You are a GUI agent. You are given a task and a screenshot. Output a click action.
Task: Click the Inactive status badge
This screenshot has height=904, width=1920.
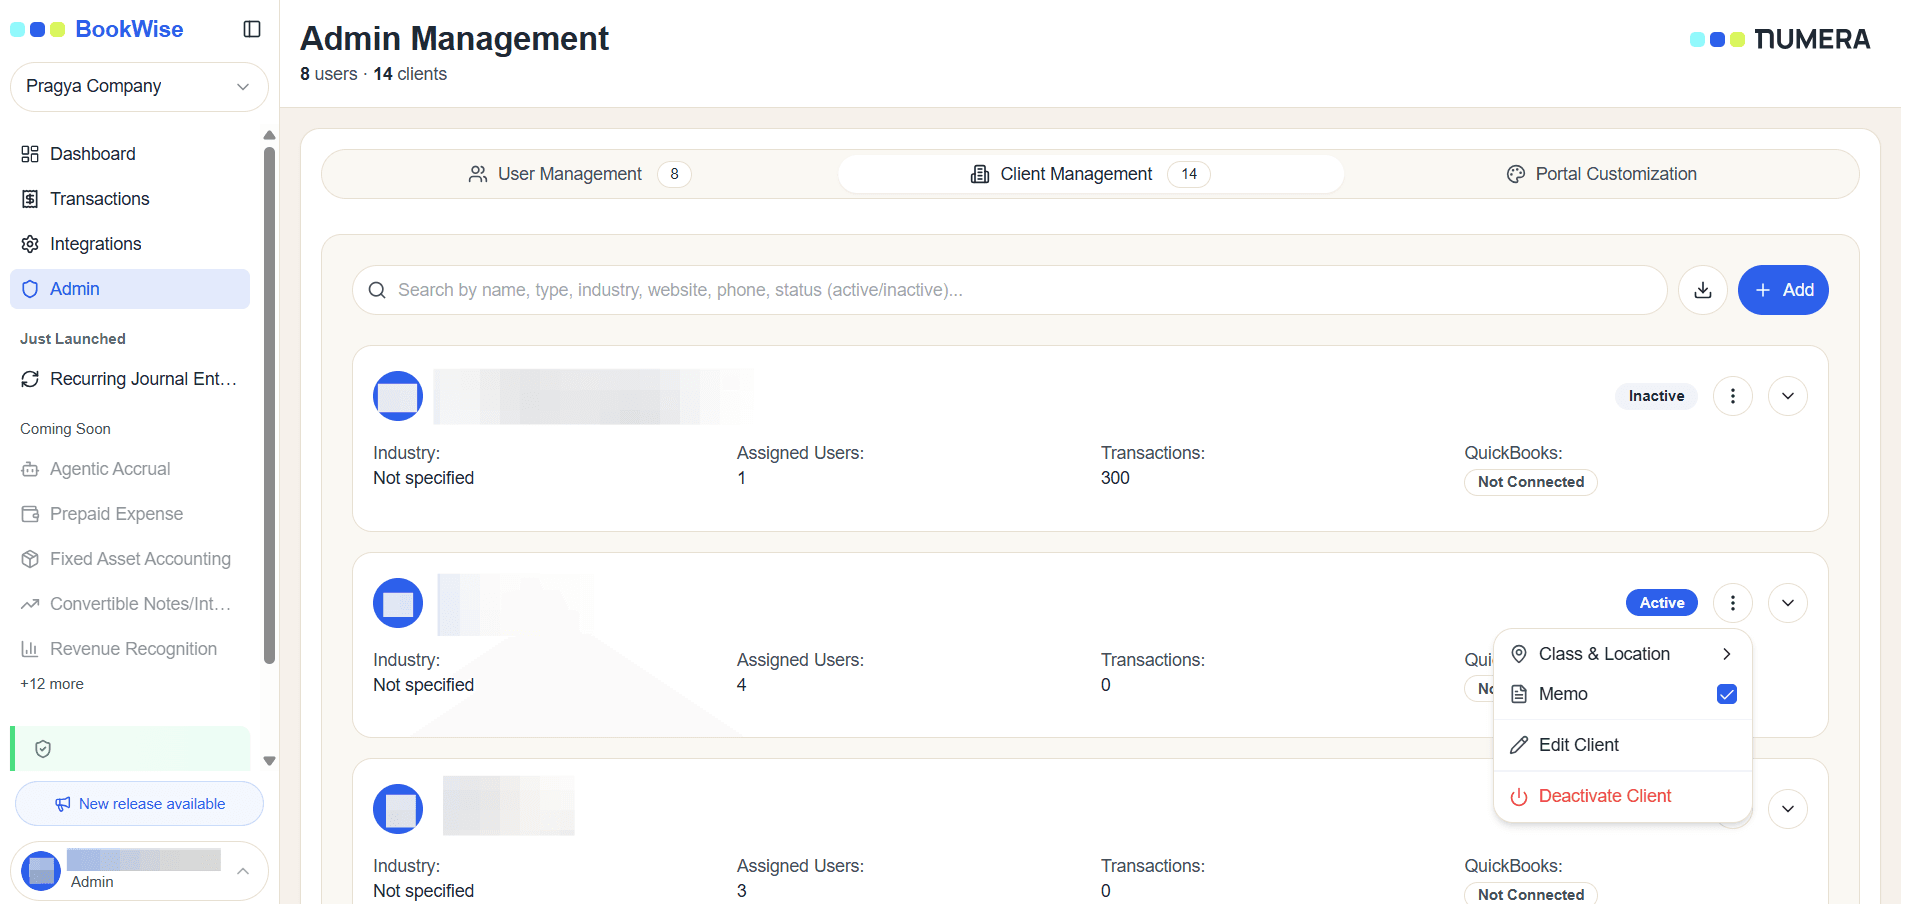click(1656, 396)
